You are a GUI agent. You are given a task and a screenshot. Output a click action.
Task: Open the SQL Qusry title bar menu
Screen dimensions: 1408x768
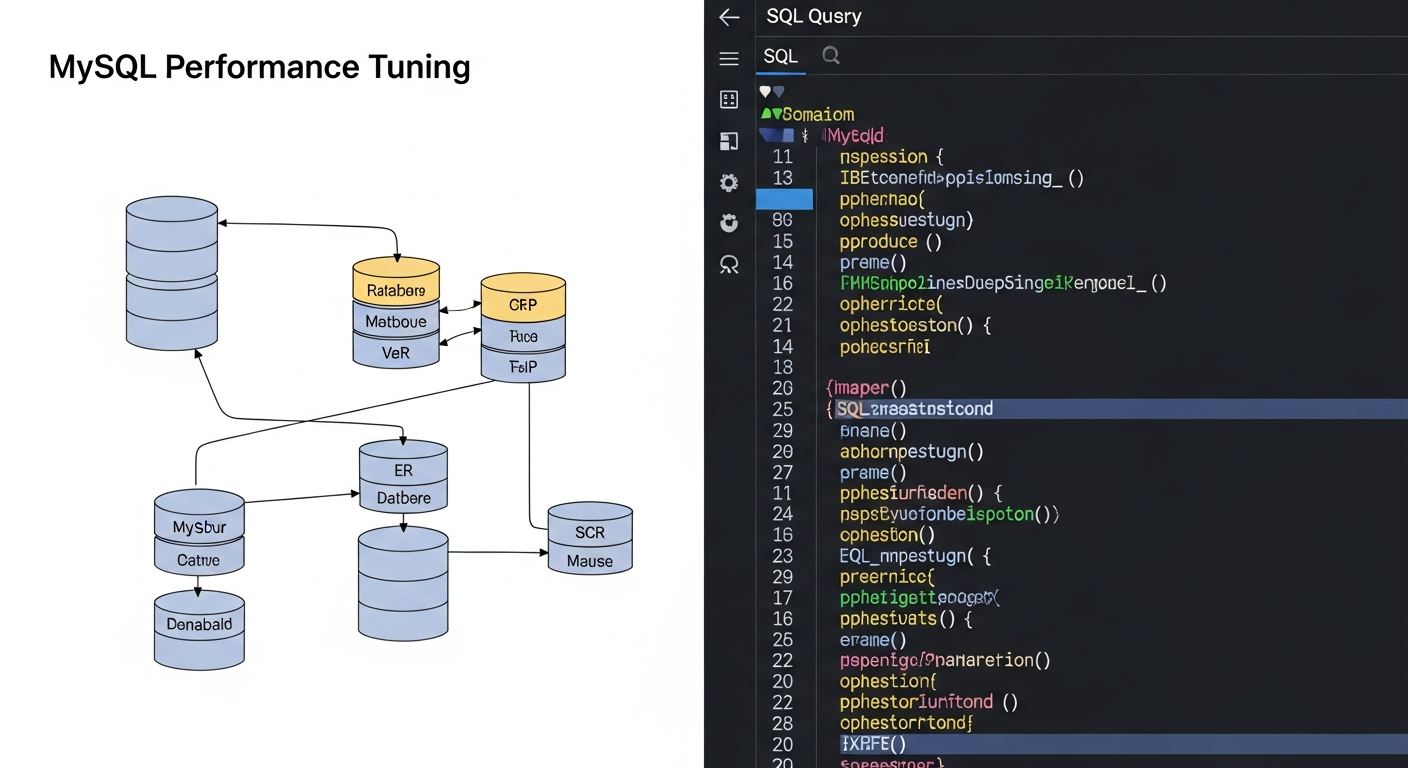click(x=811, y=16)
